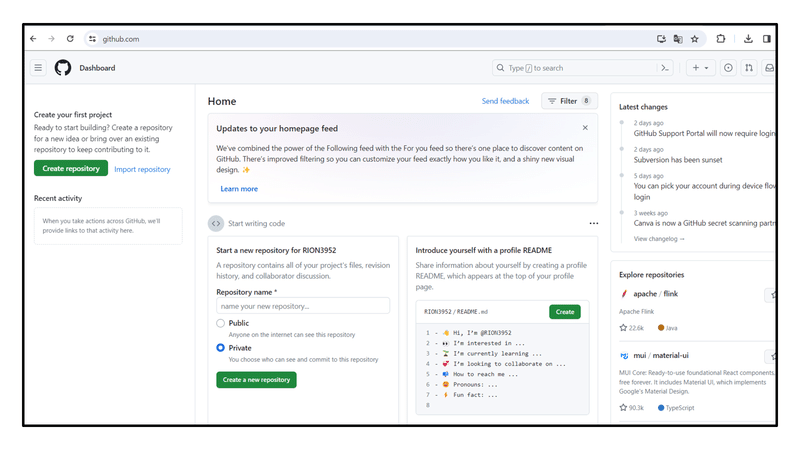Click Create a new repository button

(x=256, y=380)
